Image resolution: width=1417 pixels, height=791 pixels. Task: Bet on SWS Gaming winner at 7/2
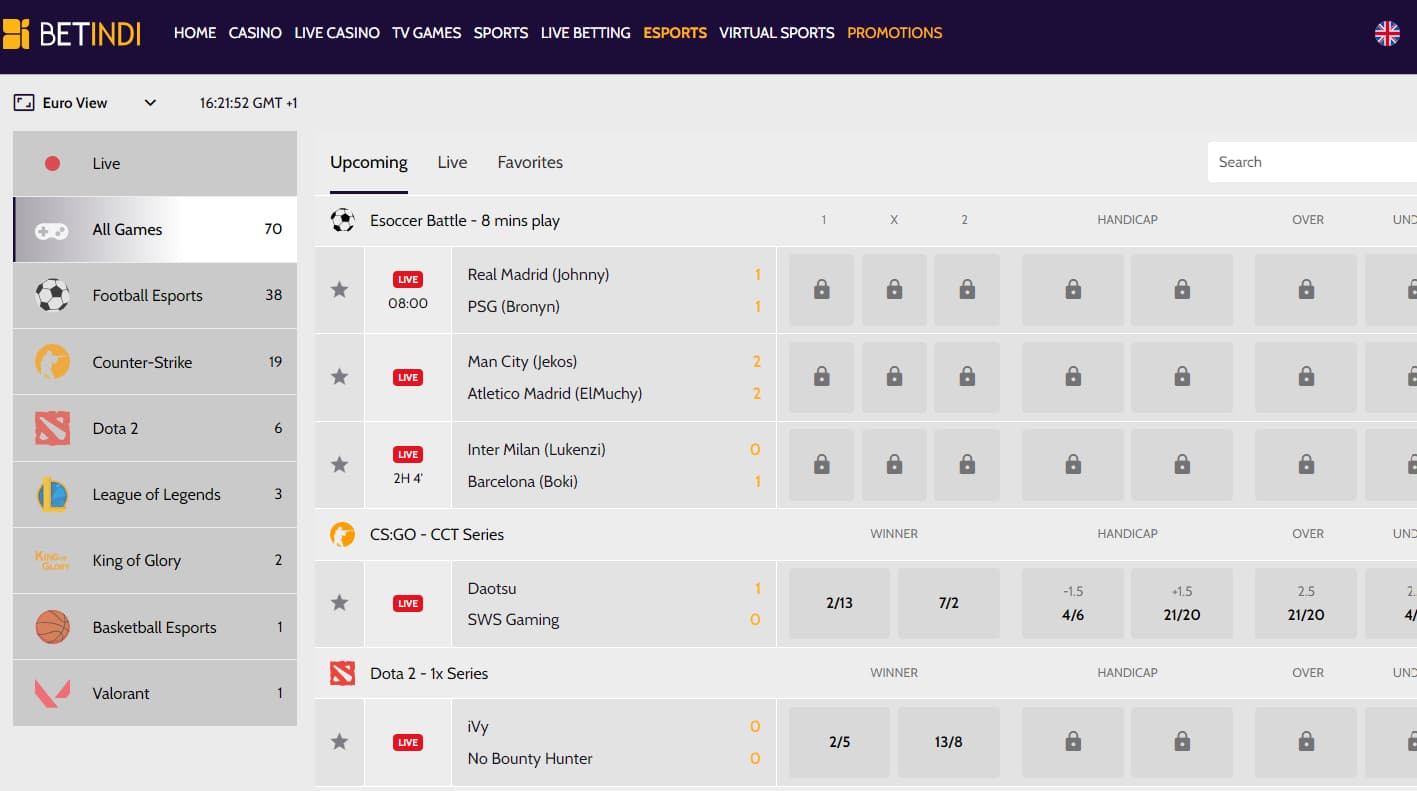click(x=949, y=603)
